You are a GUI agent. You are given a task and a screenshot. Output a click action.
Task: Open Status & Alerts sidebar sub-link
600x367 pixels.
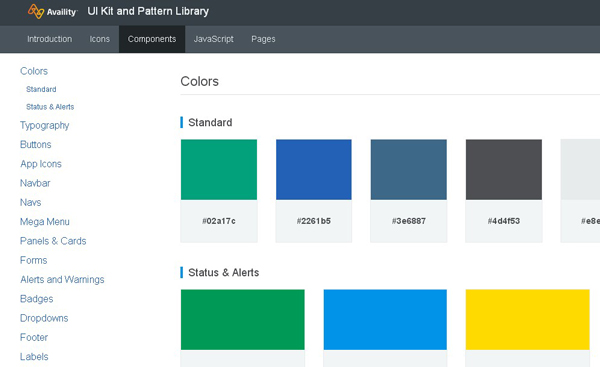click(50, 107)
